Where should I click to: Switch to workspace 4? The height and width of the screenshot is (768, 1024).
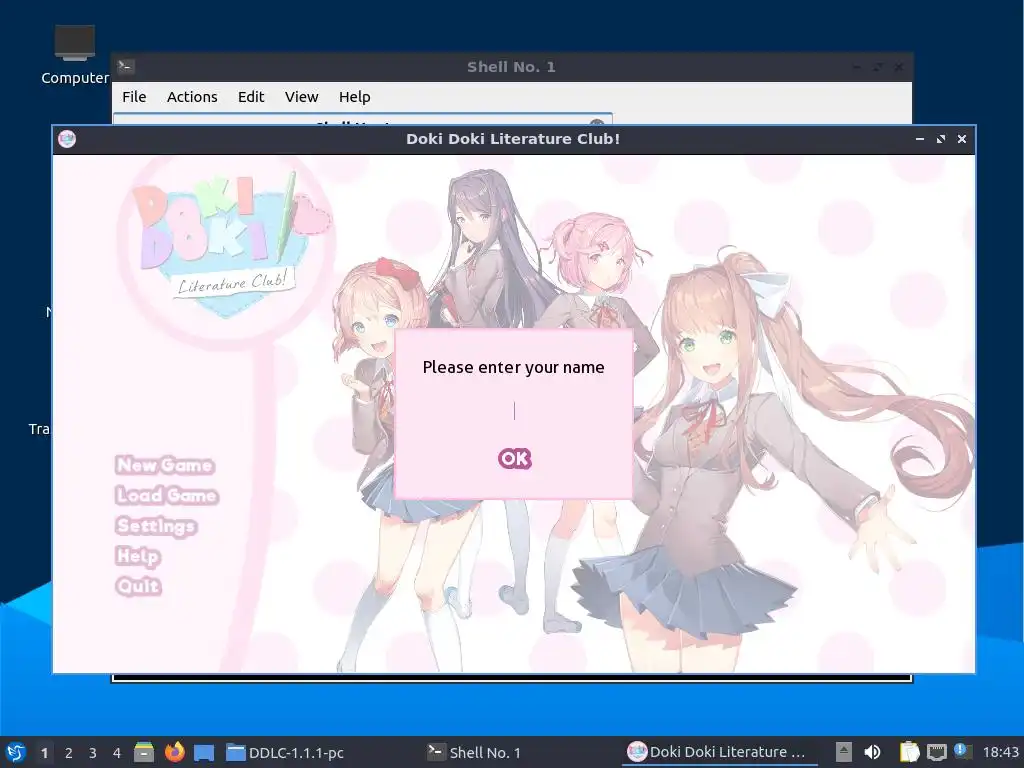coord(117,753)
